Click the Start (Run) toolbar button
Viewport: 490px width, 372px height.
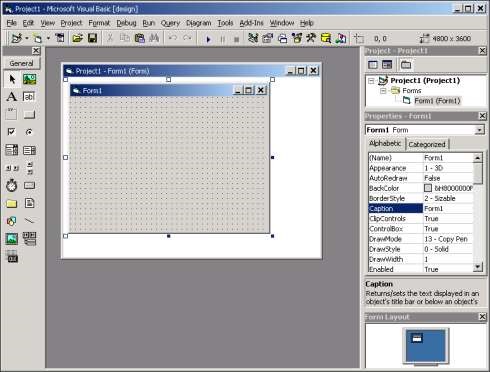click(208, 39)
